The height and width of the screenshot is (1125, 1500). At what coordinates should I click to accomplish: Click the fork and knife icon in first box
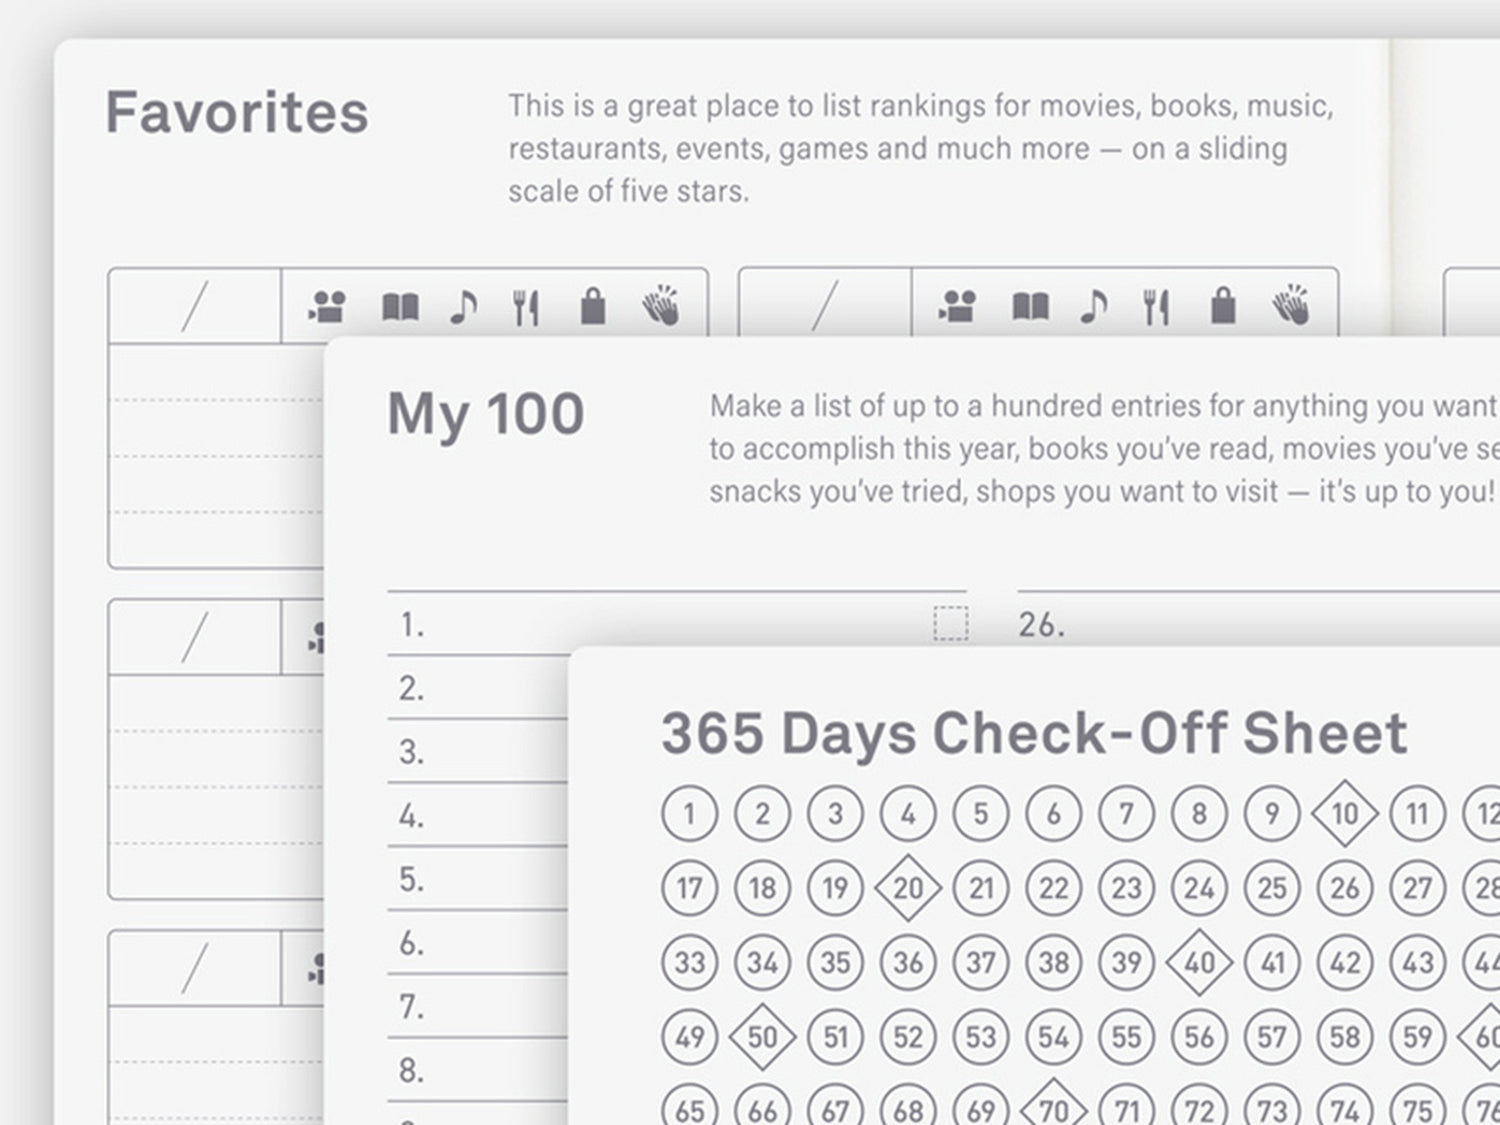[526, 307]
